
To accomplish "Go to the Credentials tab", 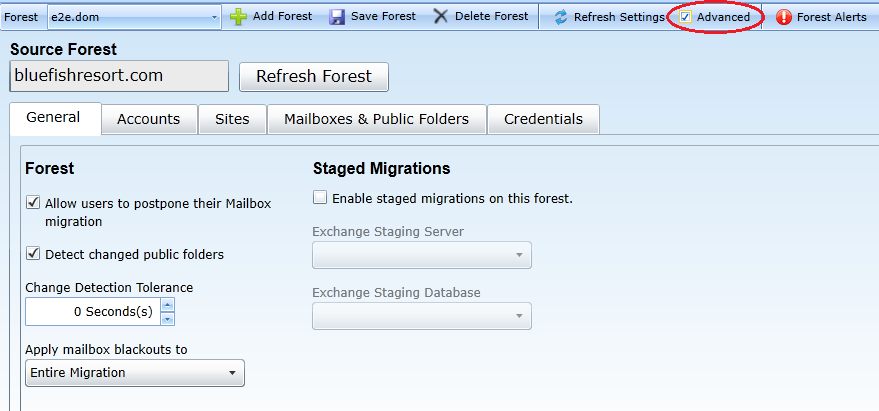I will (x=543, y=119).
